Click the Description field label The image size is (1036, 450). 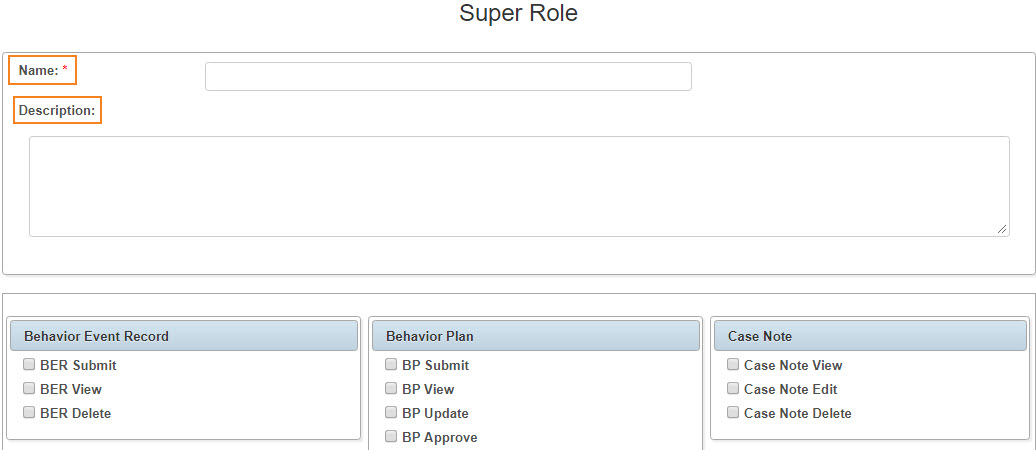57,110
